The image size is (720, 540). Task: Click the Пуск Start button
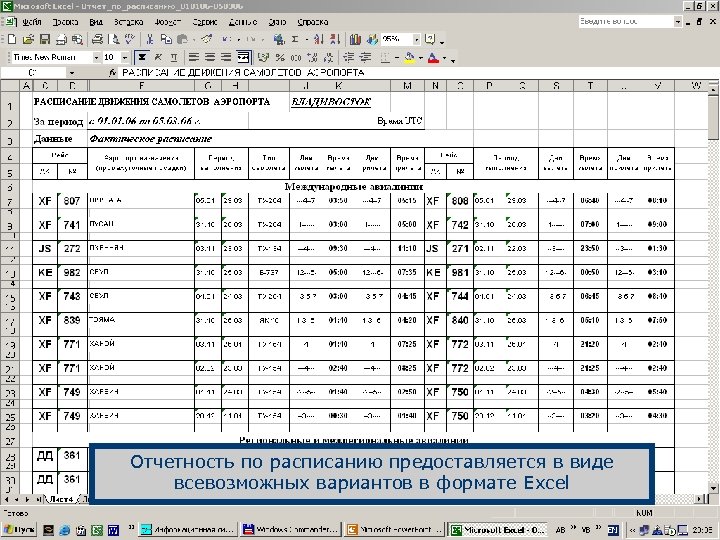(x=19, y=529)
